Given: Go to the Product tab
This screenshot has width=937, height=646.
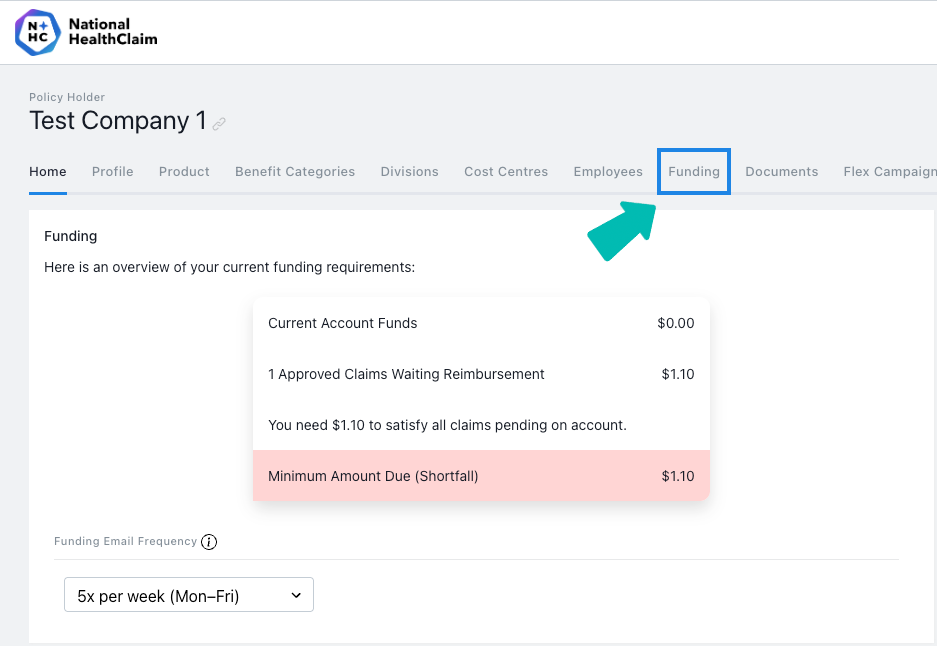Looking at the screenshot, I should pyautogui.click(x=184, y=172).
